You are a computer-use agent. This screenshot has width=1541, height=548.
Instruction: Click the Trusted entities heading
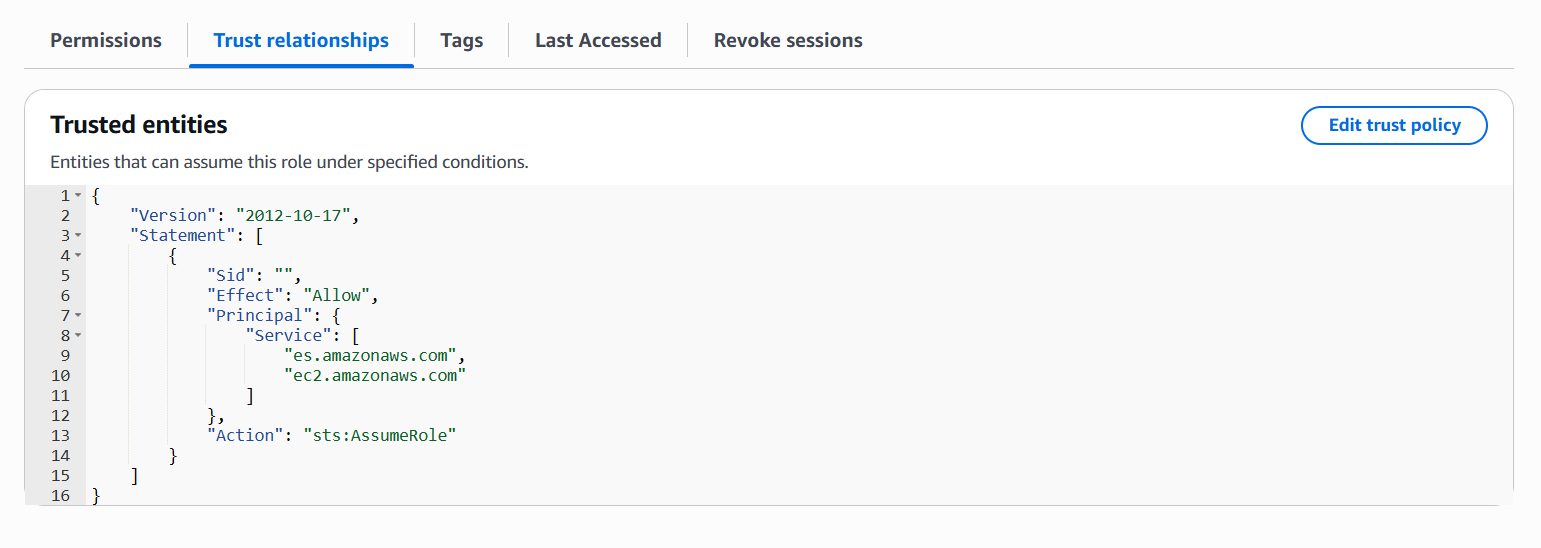[139, 124]
